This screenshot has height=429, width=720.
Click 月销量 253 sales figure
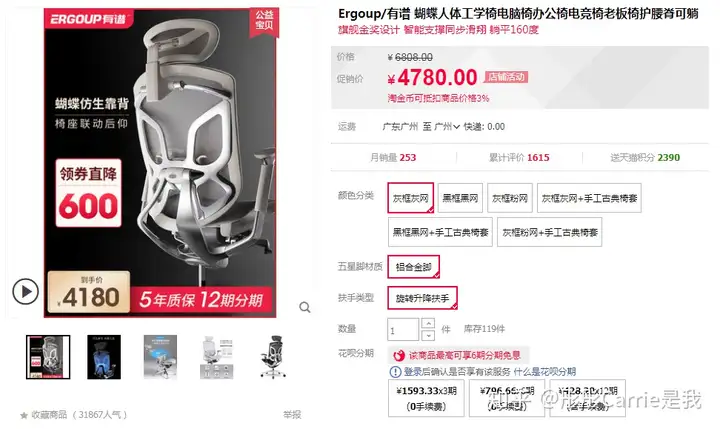pos(393,158)
